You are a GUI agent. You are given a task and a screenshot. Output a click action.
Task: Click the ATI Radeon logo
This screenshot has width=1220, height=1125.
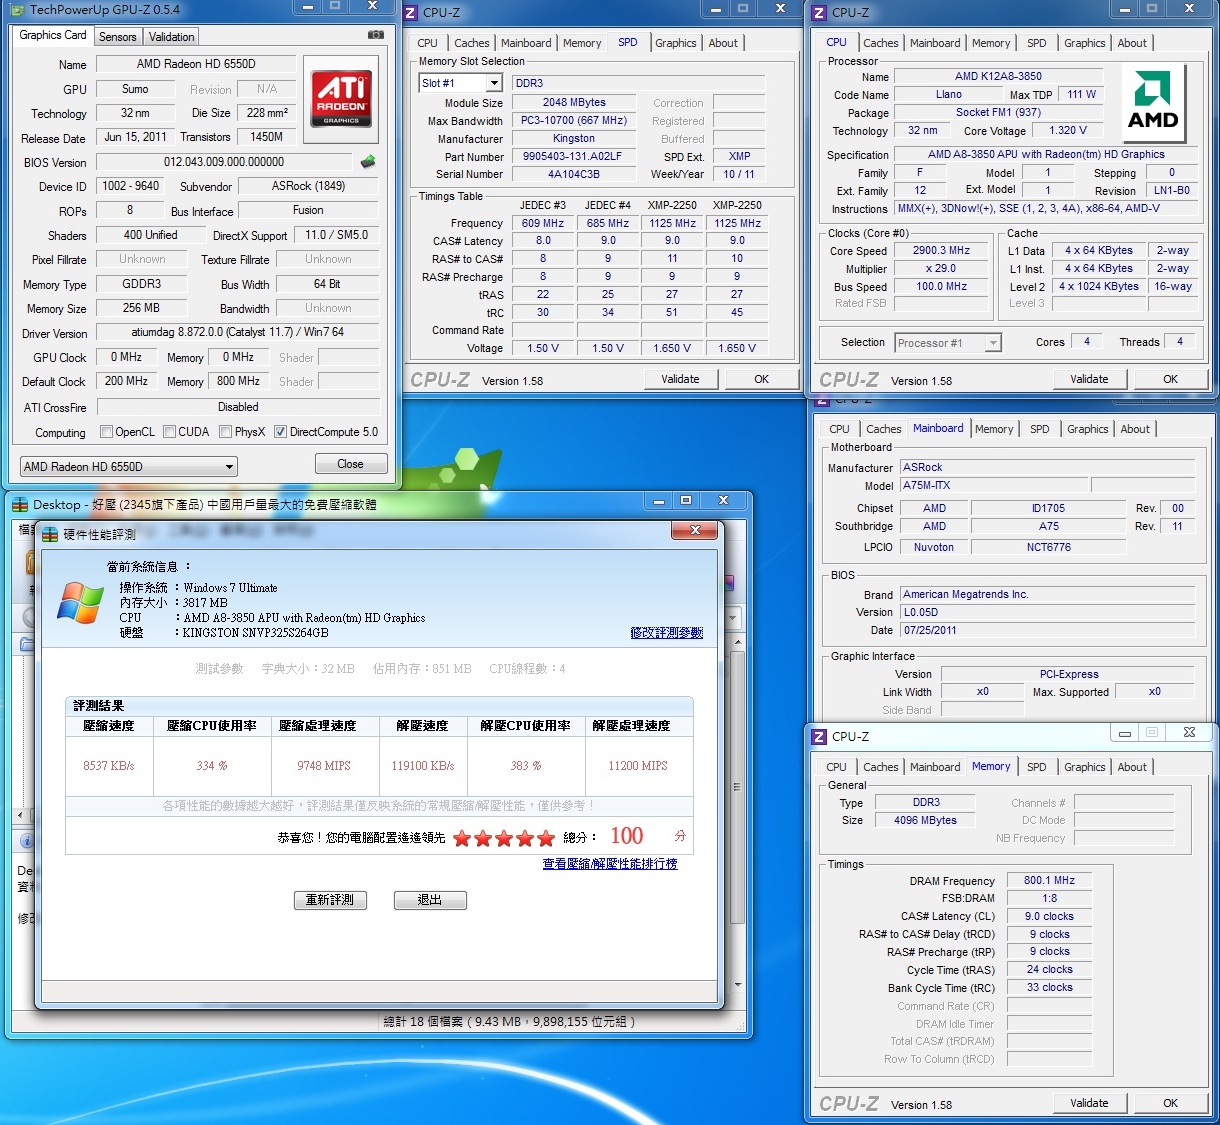coord(341,97)
